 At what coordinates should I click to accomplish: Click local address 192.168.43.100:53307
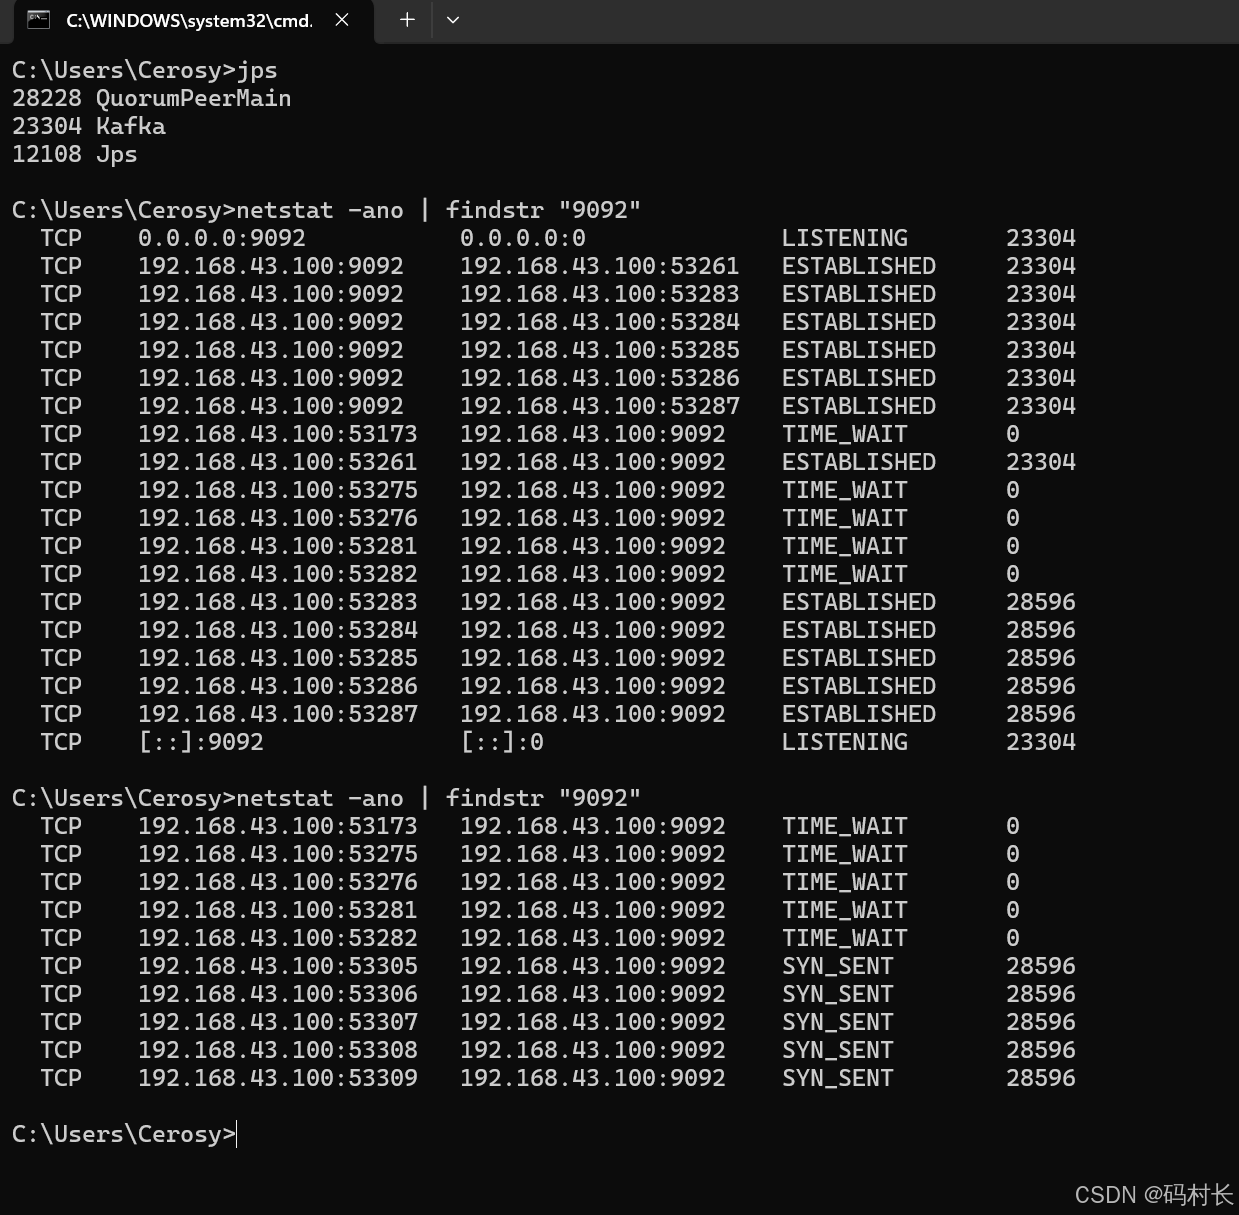[278, 1022]
